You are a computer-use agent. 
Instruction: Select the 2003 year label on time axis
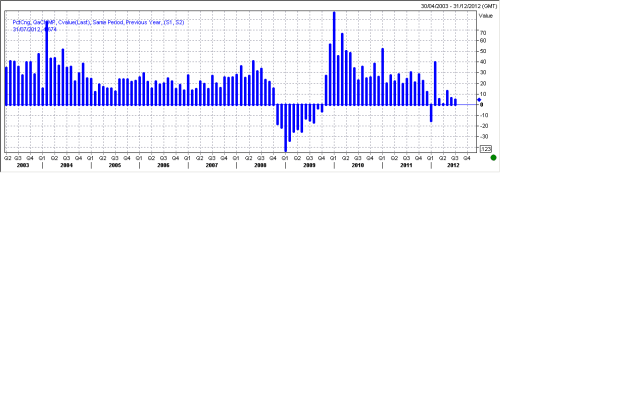pos(22,164)
